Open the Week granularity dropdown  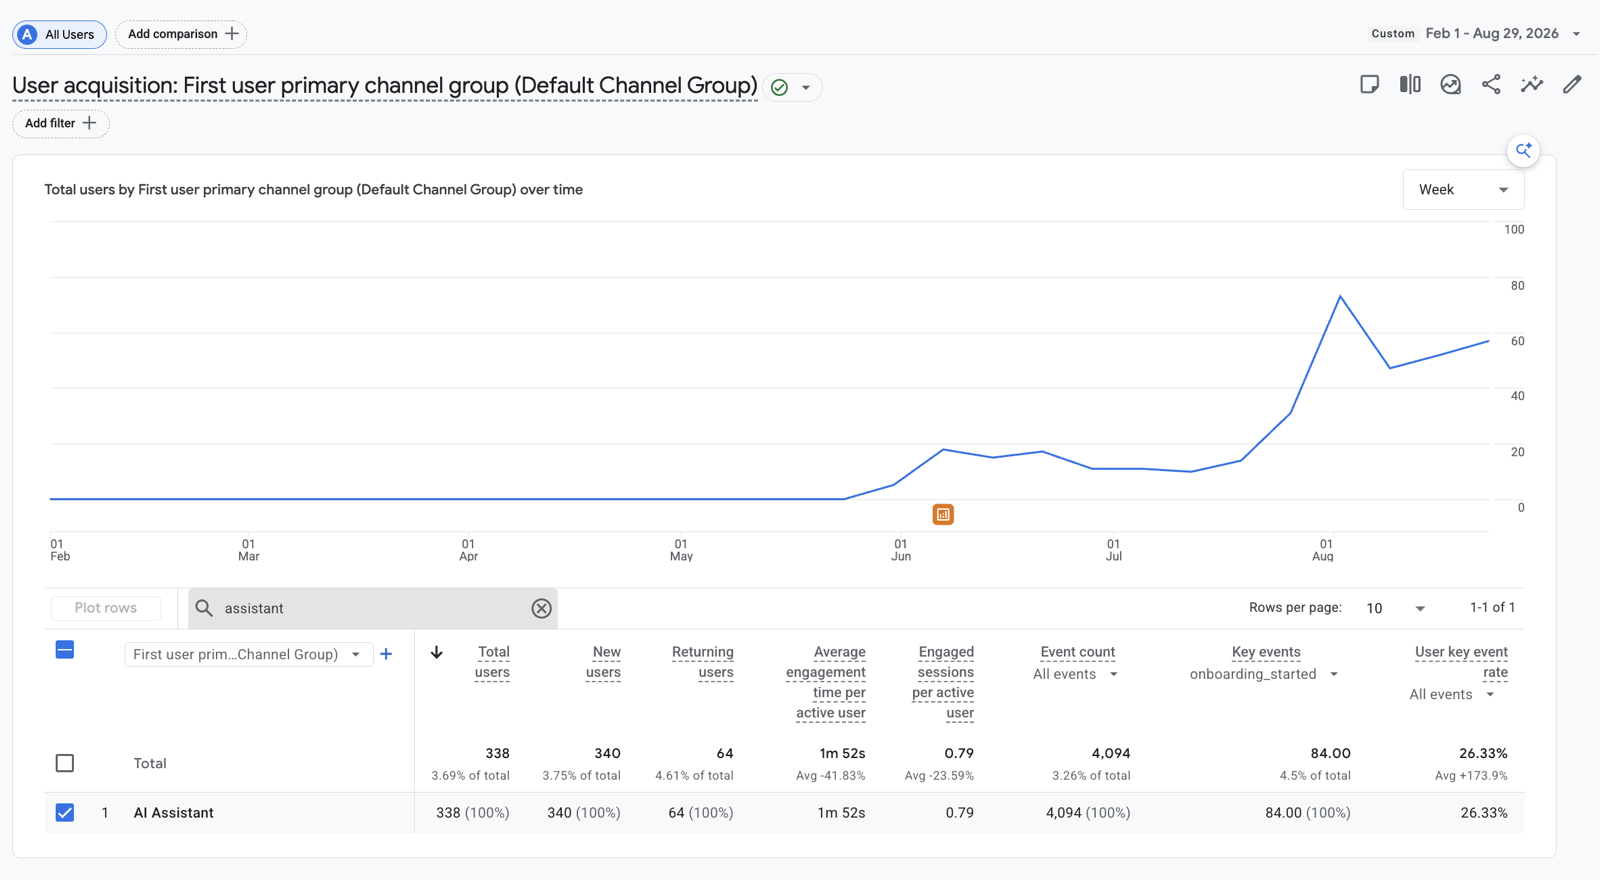pos(1463,190)
